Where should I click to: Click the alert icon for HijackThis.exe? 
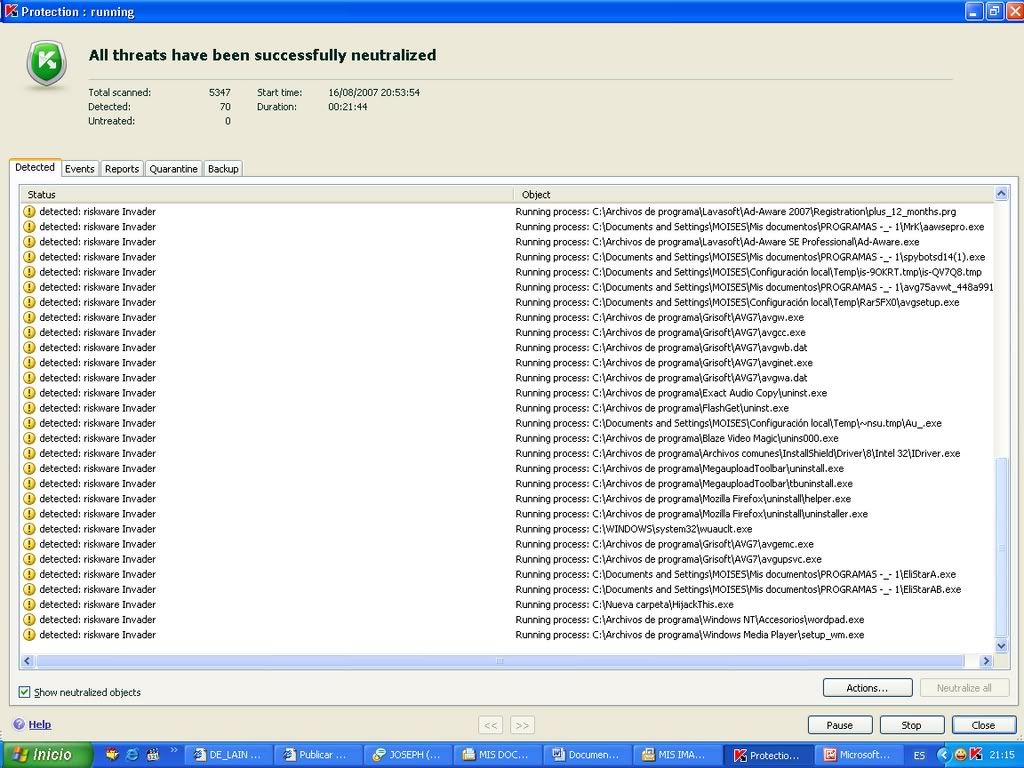pos(29,605)
